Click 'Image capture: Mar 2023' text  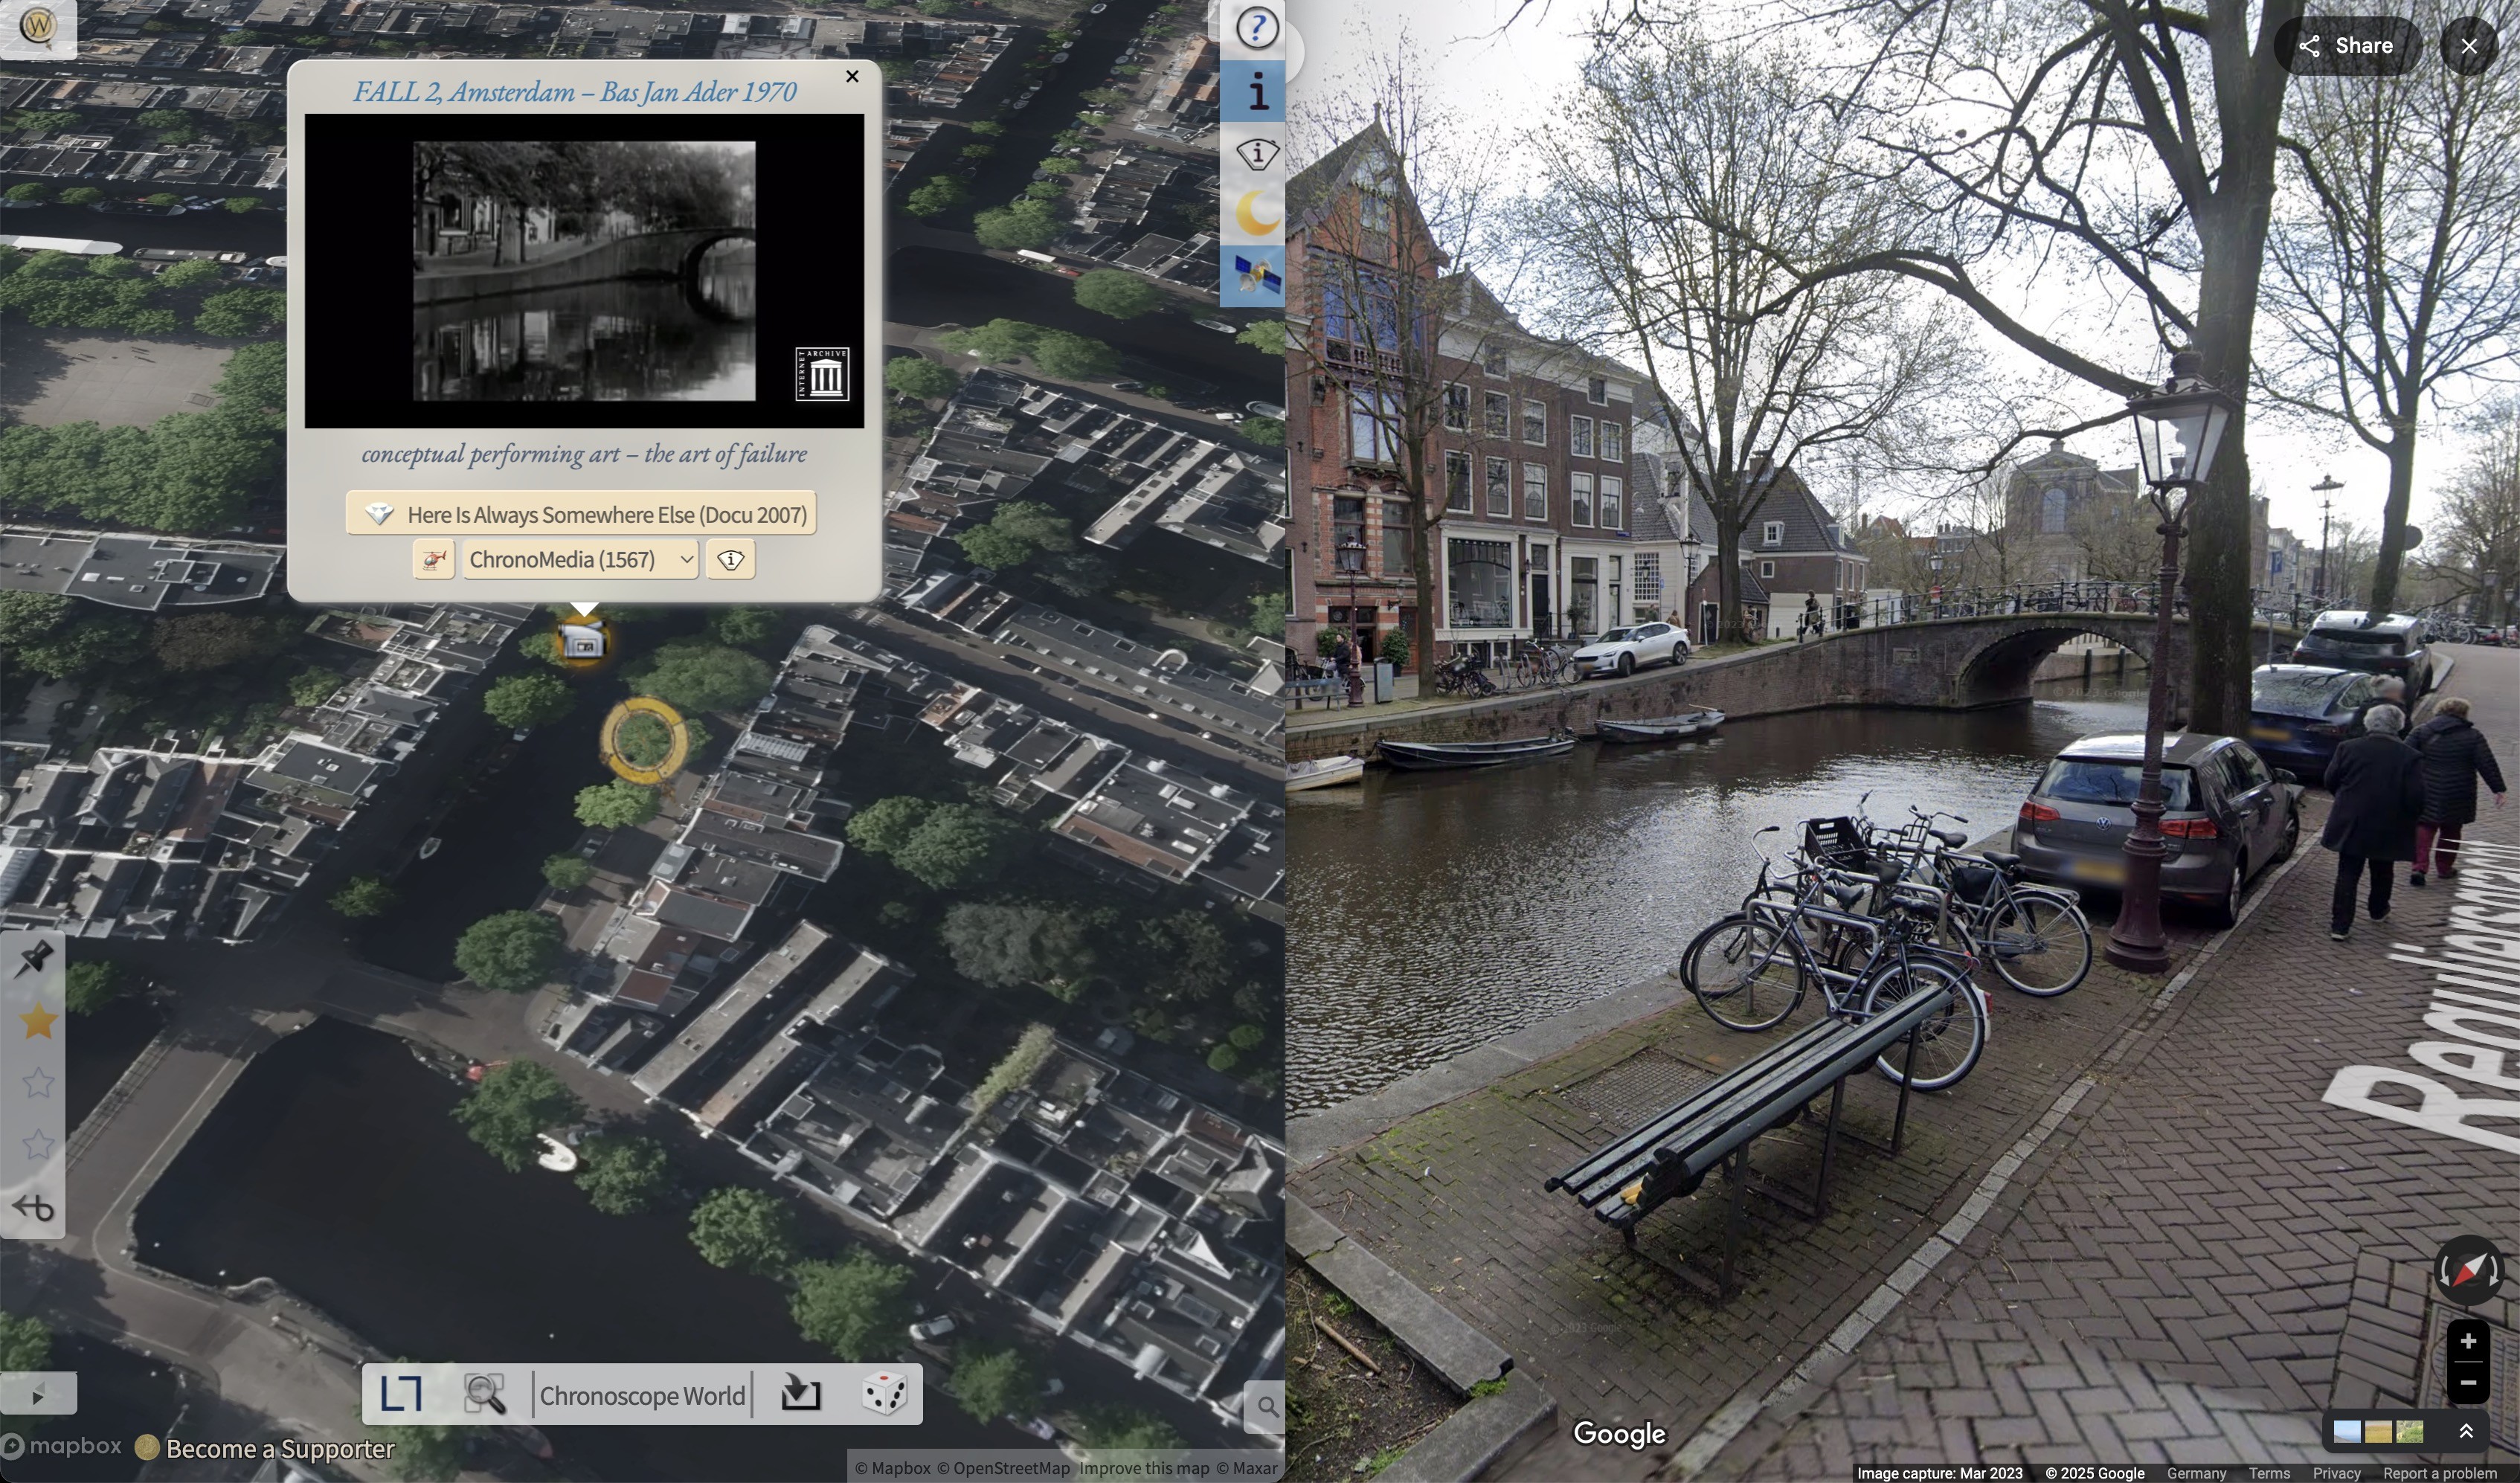tap(1939, 1473)
